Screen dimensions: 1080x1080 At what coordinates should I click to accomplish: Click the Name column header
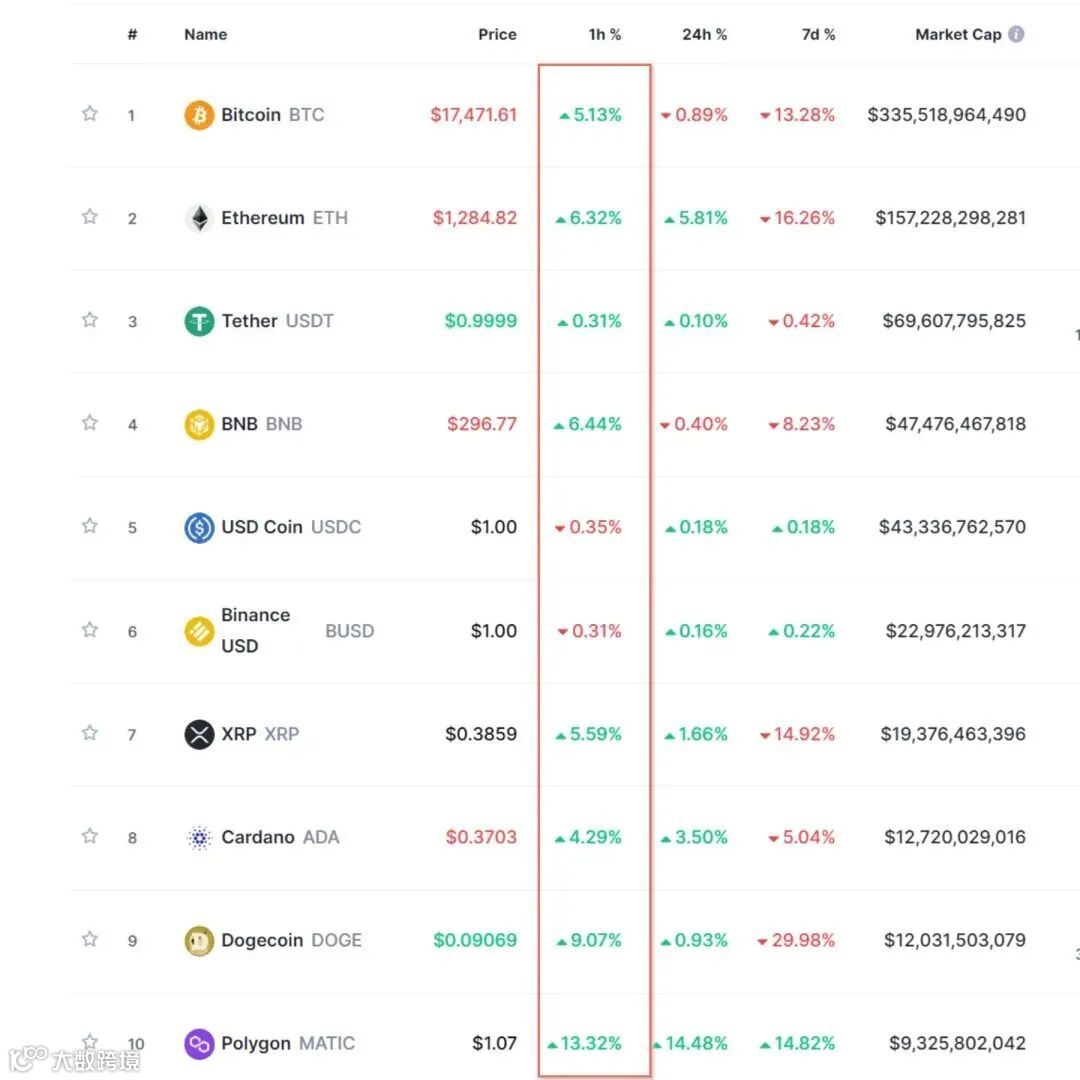coord(205,34)
